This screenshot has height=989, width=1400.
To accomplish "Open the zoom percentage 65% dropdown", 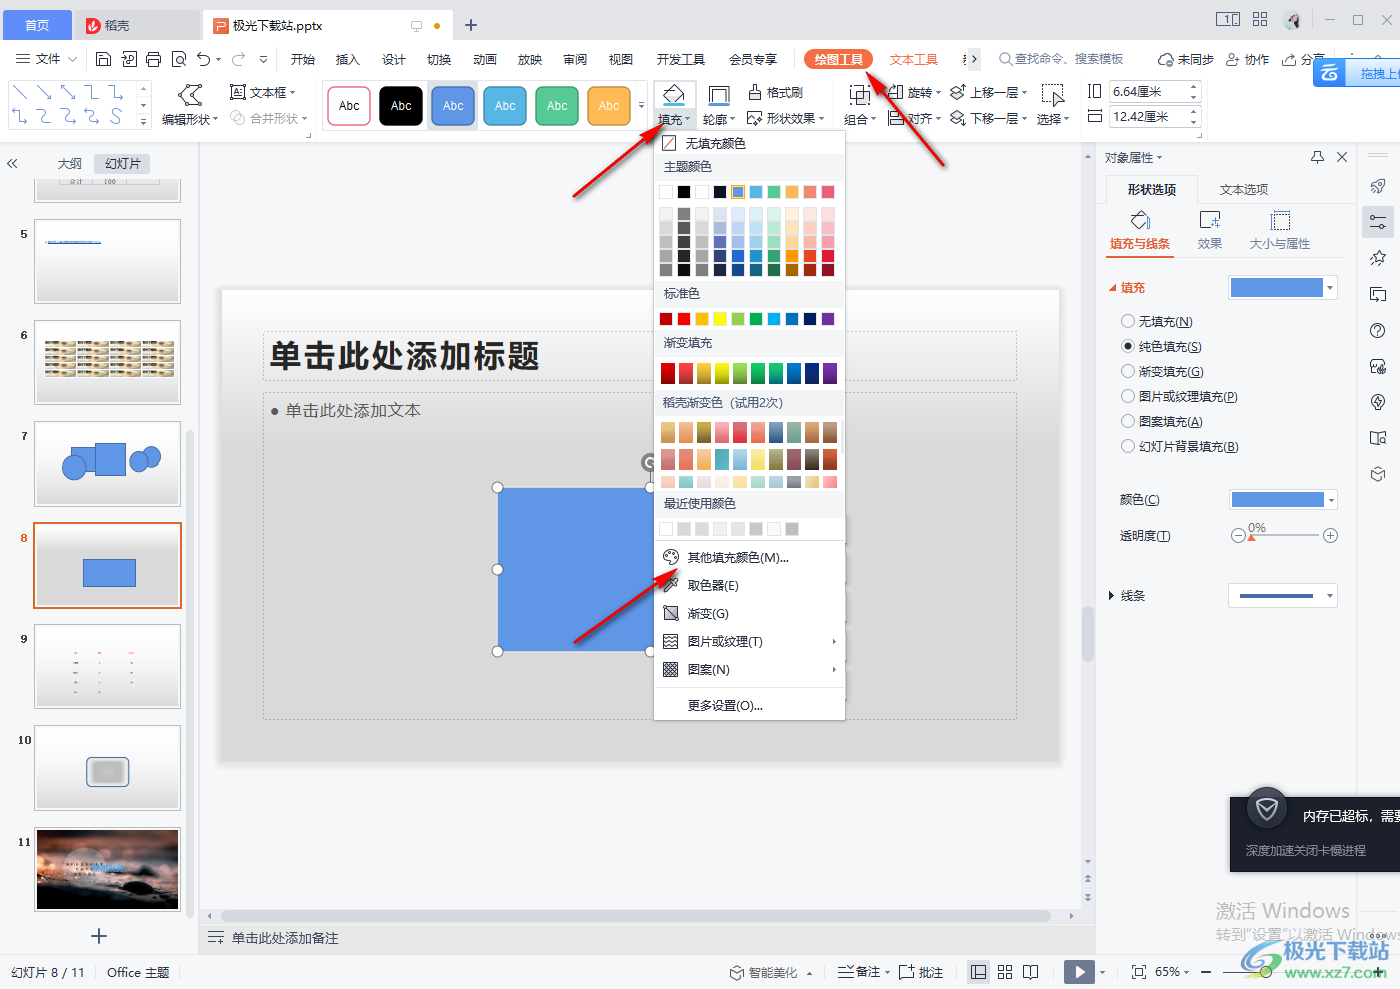I will [x=1173, y=972].
